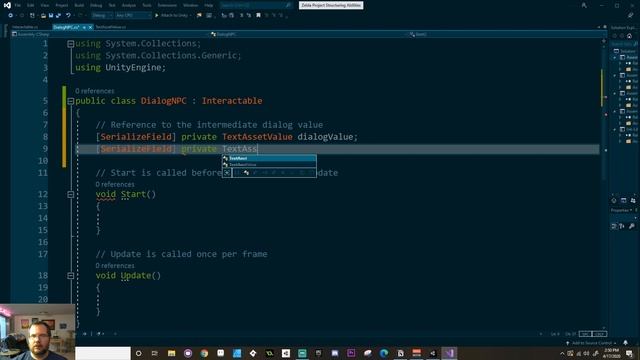Open File Explorer from the taskbar
640x360 pixels.
pyautogui.click(x=171, y=353)
